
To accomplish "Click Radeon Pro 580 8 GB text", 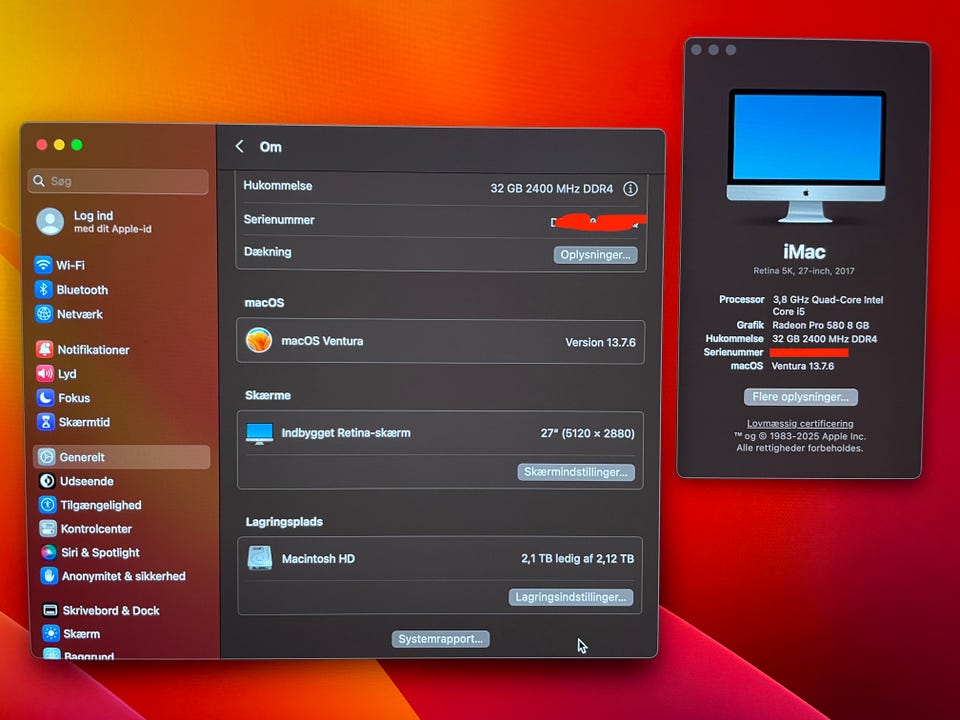I will tap(820, 325).
